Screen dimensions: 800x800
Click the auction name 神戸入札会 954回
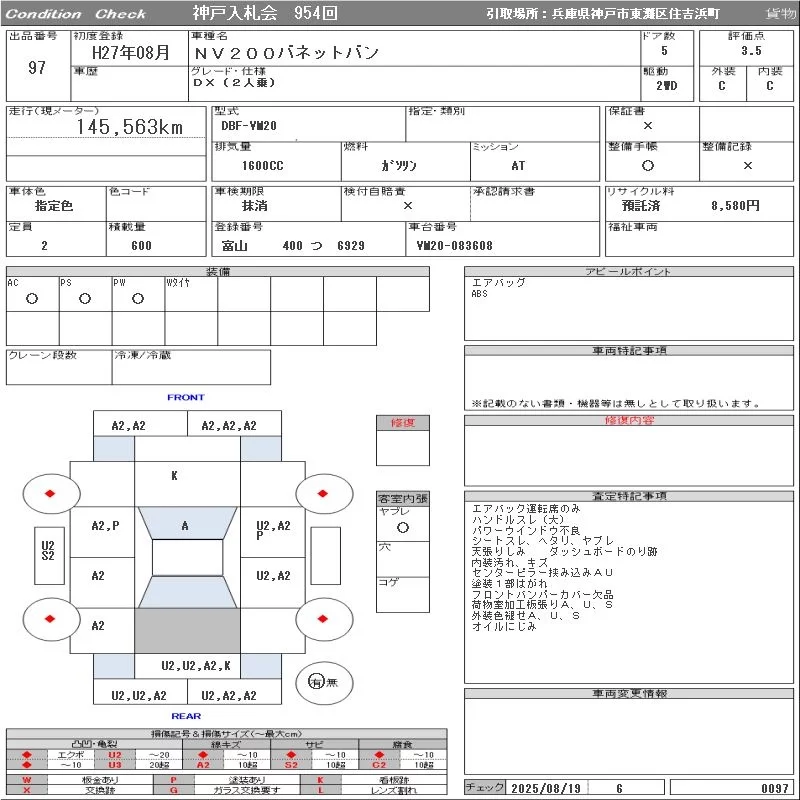click(x=265, y=13)
